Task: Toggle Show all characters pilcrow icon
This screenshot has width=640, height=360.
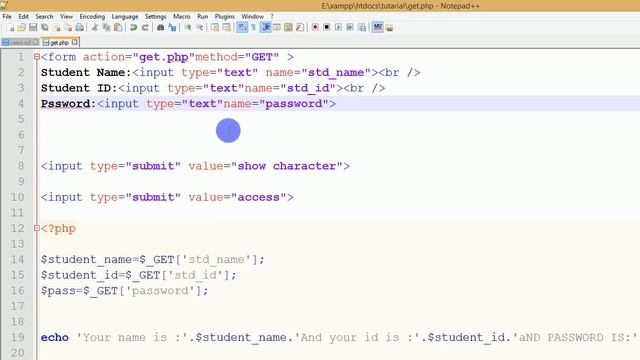Action: pos(253,27)
